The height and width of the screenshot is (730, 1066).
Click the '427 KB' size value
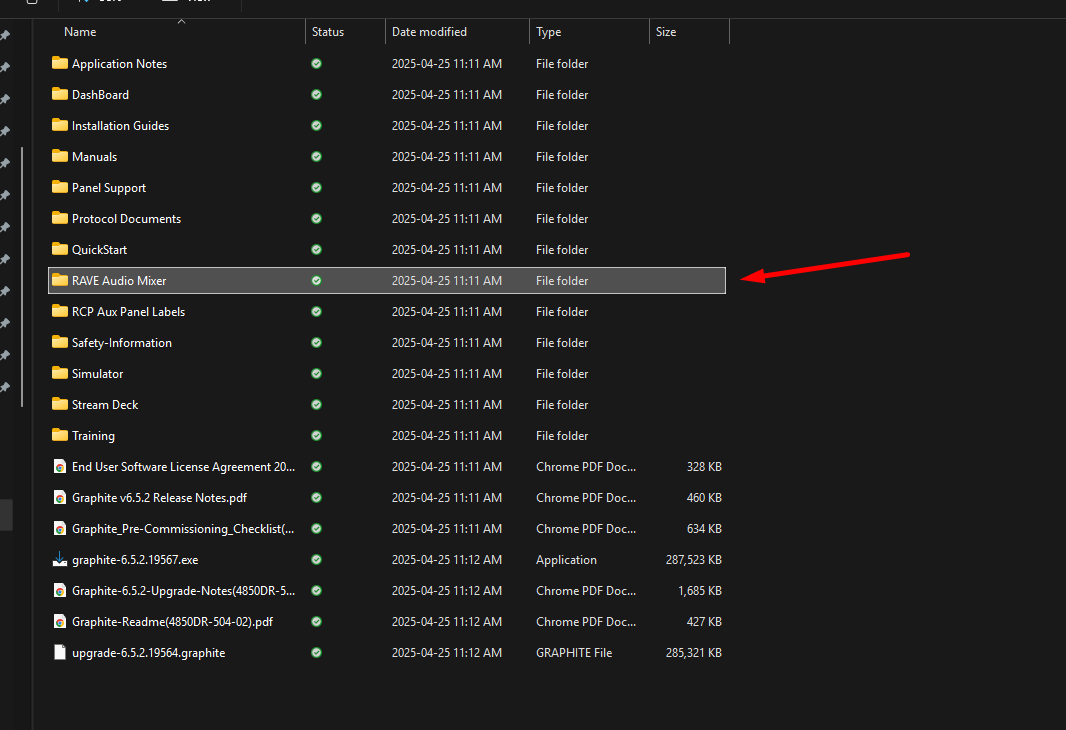[x=704, y=621]
